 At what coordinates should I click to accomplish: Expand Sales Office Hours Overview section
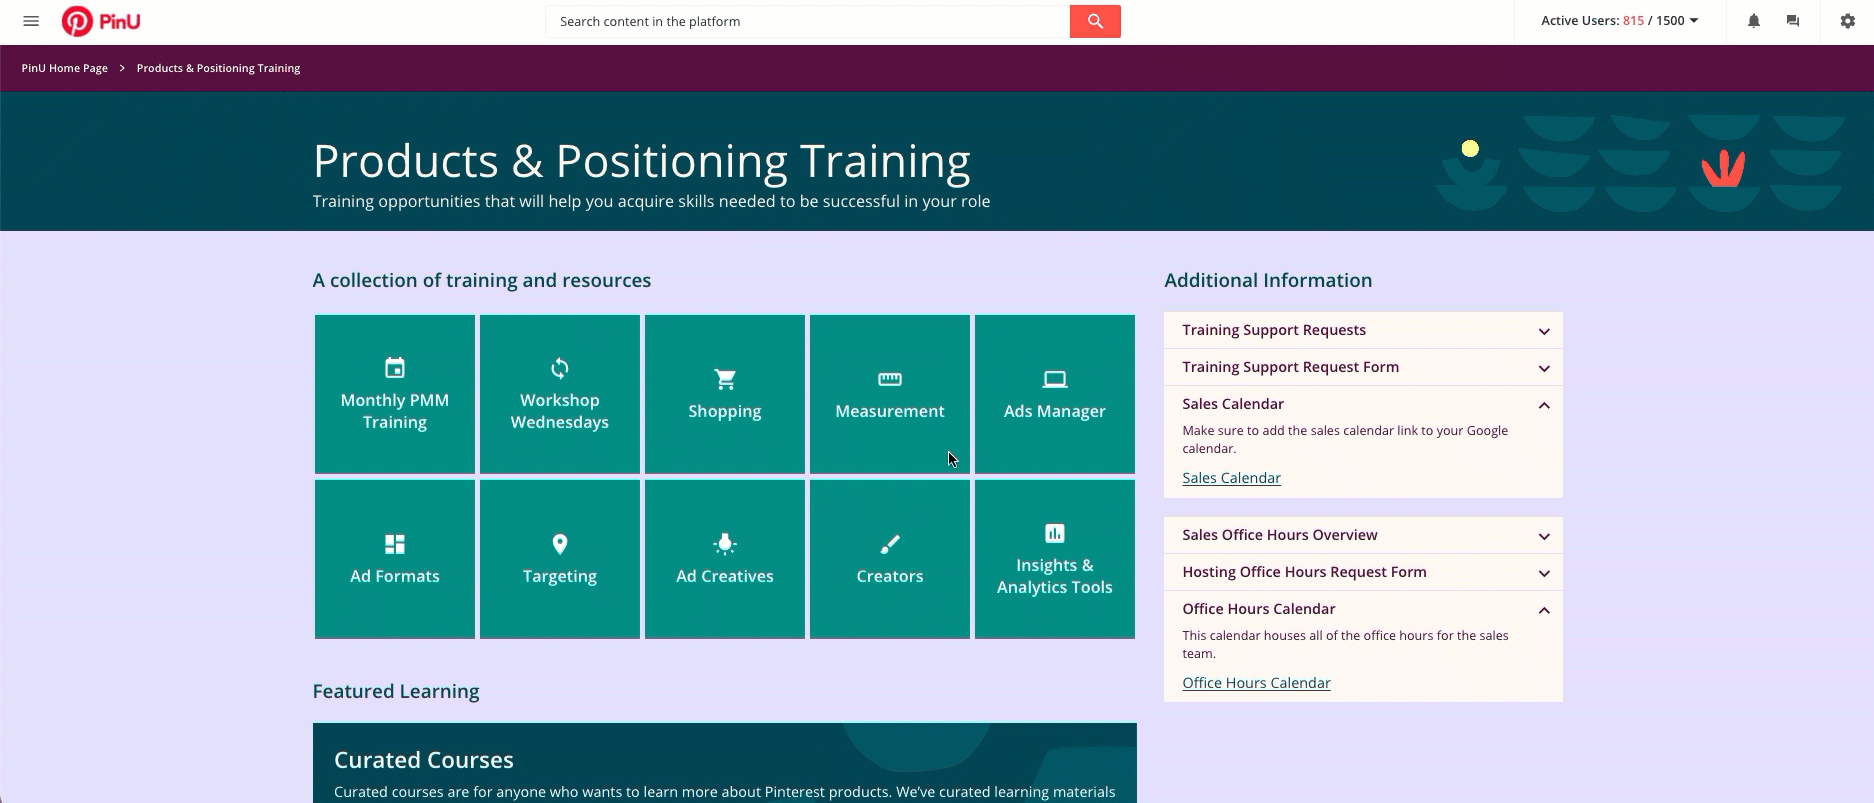[1363, 535]
